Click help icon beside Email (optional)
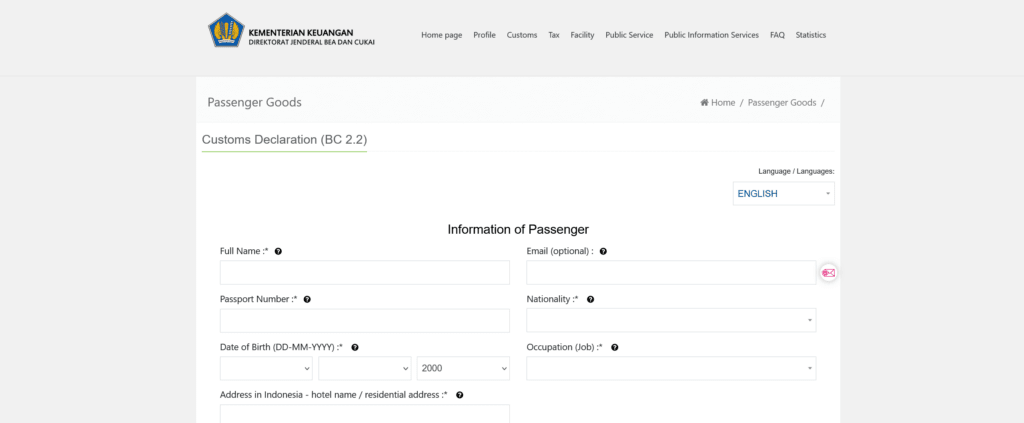This screenshot has width=1024, height=423. click(x=603, y=251)
